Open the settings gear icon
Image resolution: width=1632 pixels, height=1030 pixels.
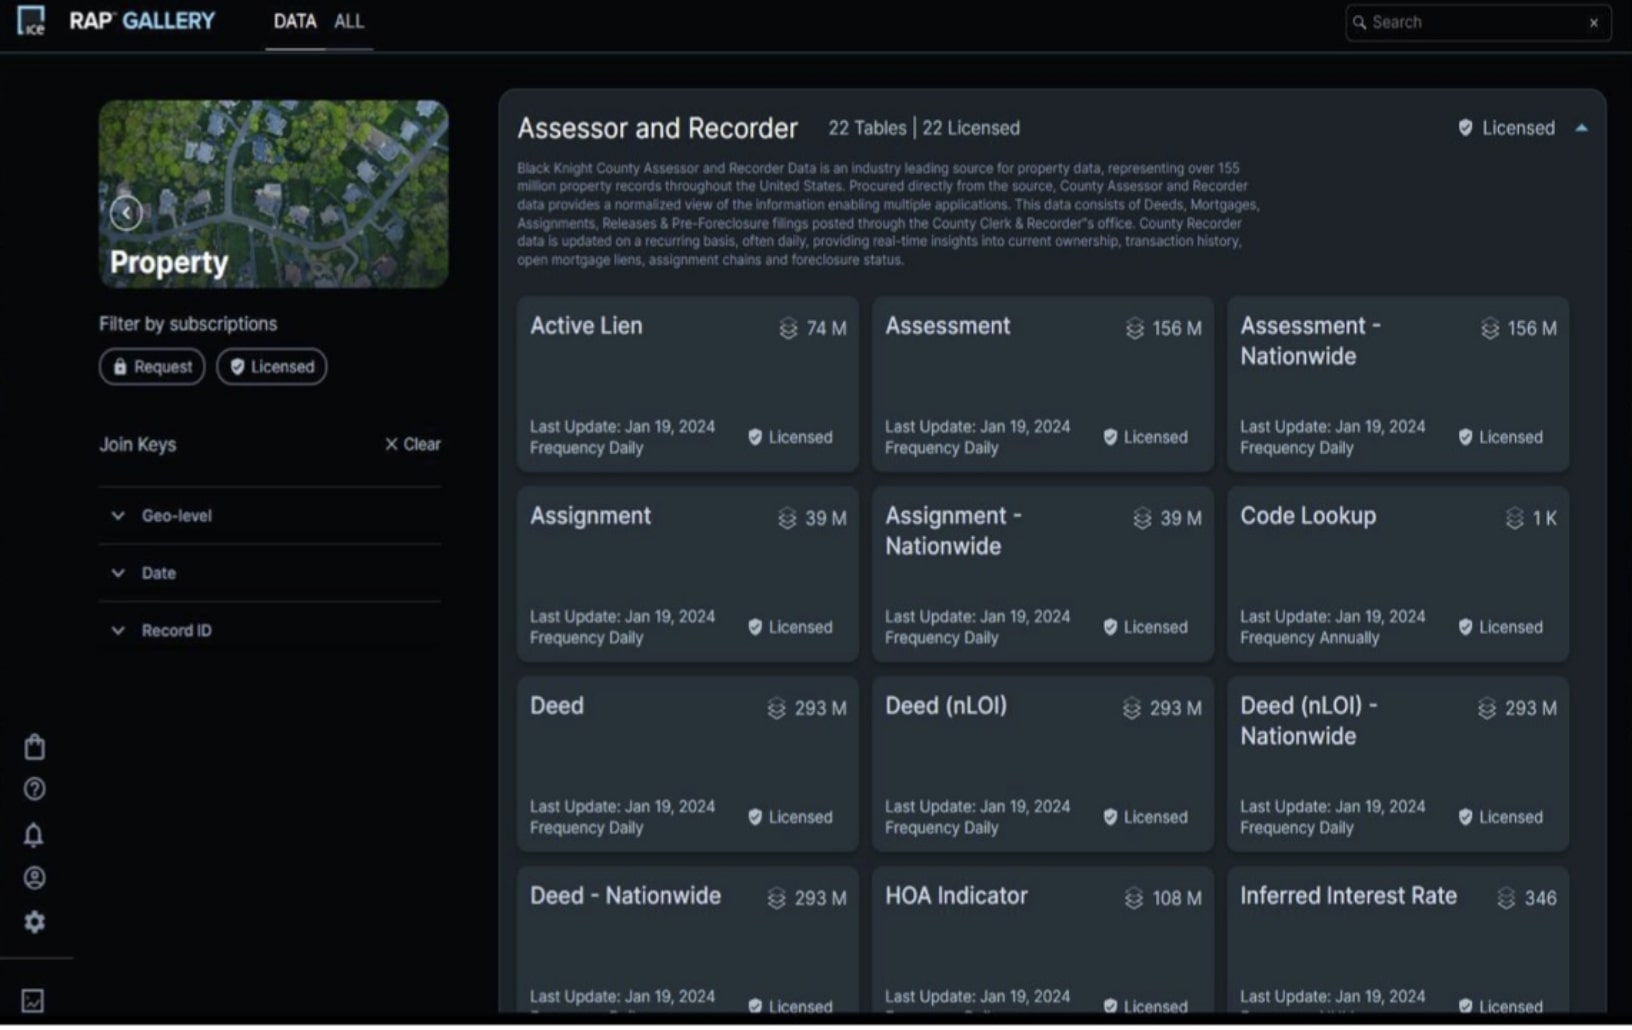coord(34,921)
